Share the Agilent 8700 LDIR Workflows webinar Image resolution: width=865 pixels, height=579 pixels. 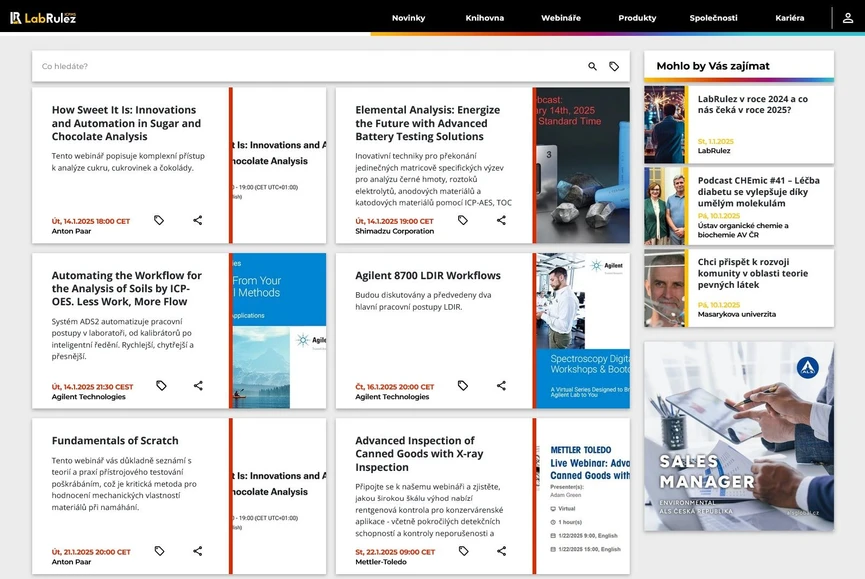point(501,385)
